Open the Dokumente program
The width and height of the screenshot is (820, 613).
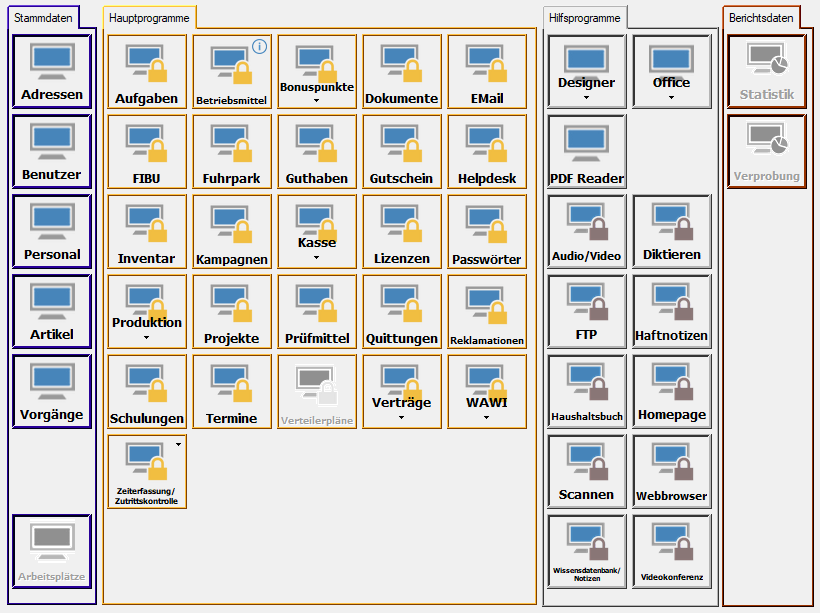pos(402,72)
